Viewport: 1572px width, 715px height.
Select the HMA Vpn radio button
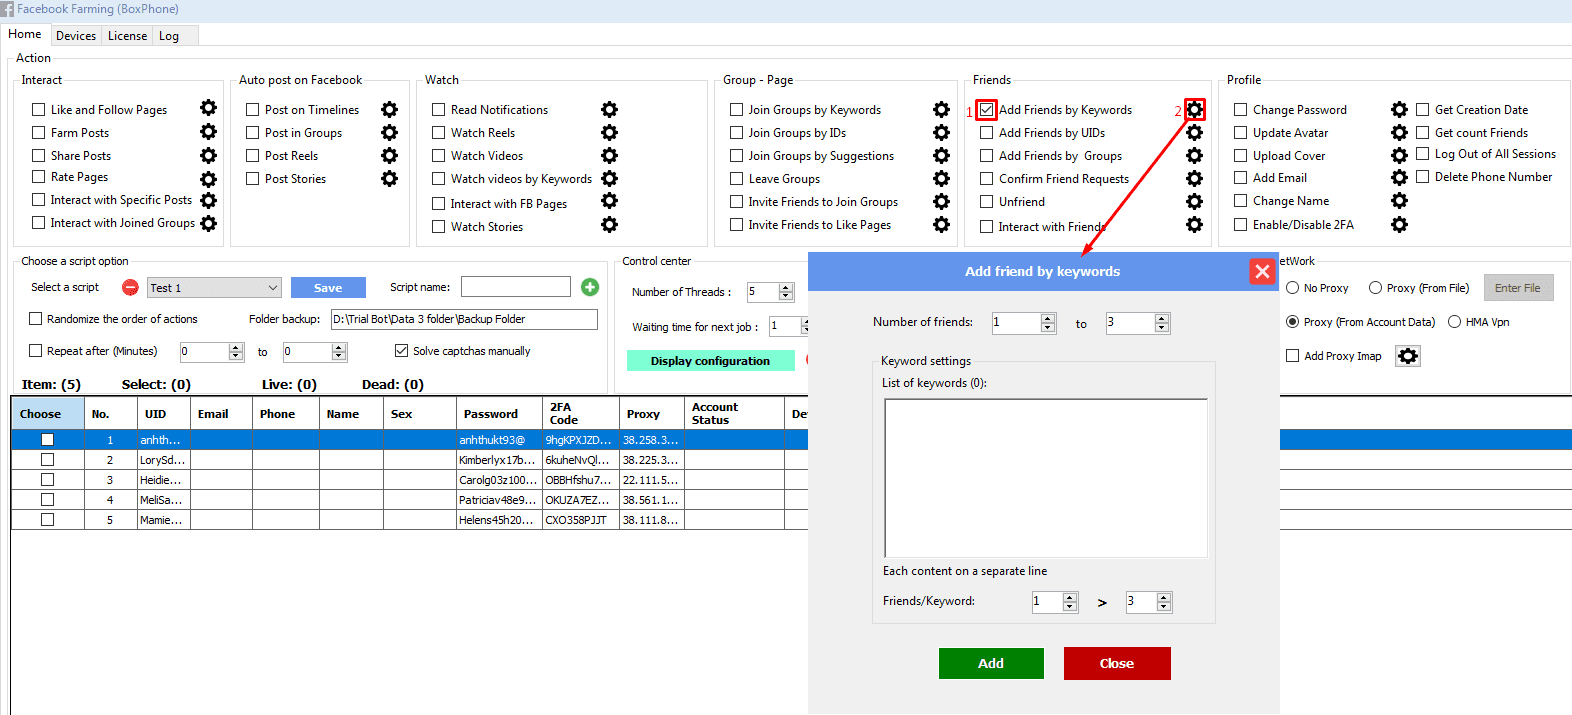click(1454, 322)
